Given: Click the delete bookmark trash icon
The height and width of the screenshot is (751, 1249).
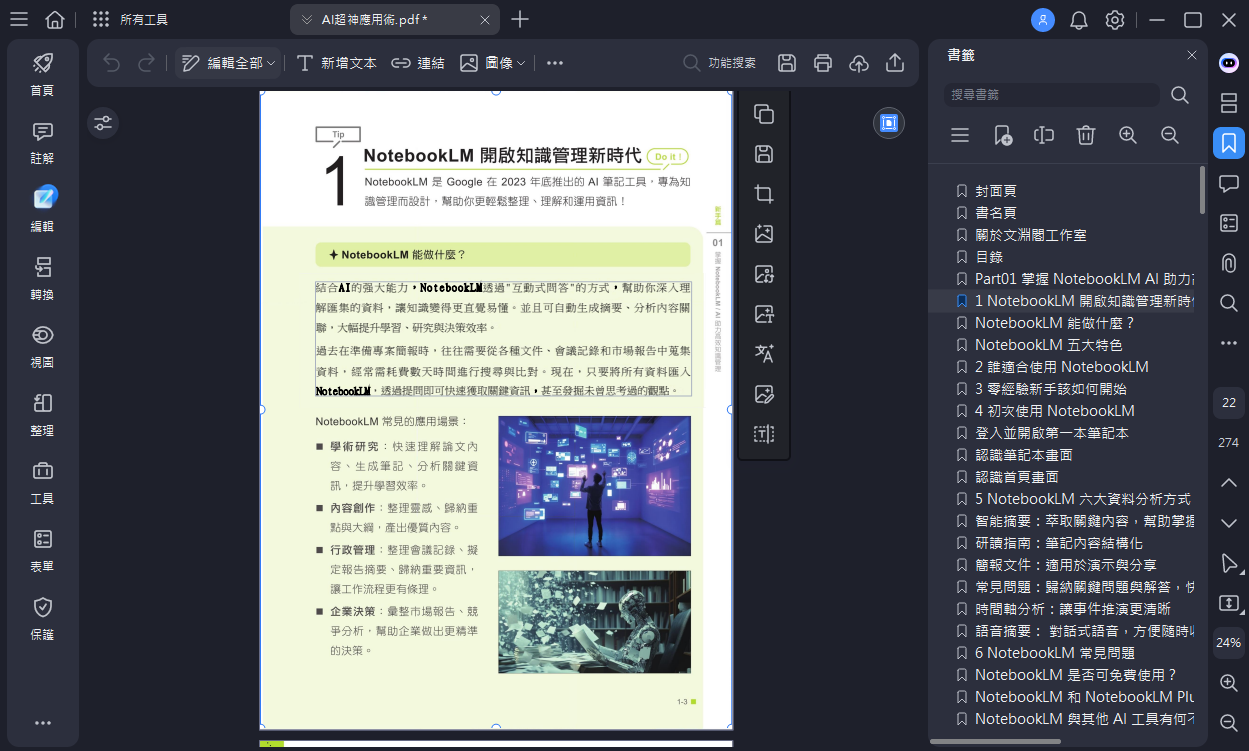Looking at the screenshot, I should 1086,135.
